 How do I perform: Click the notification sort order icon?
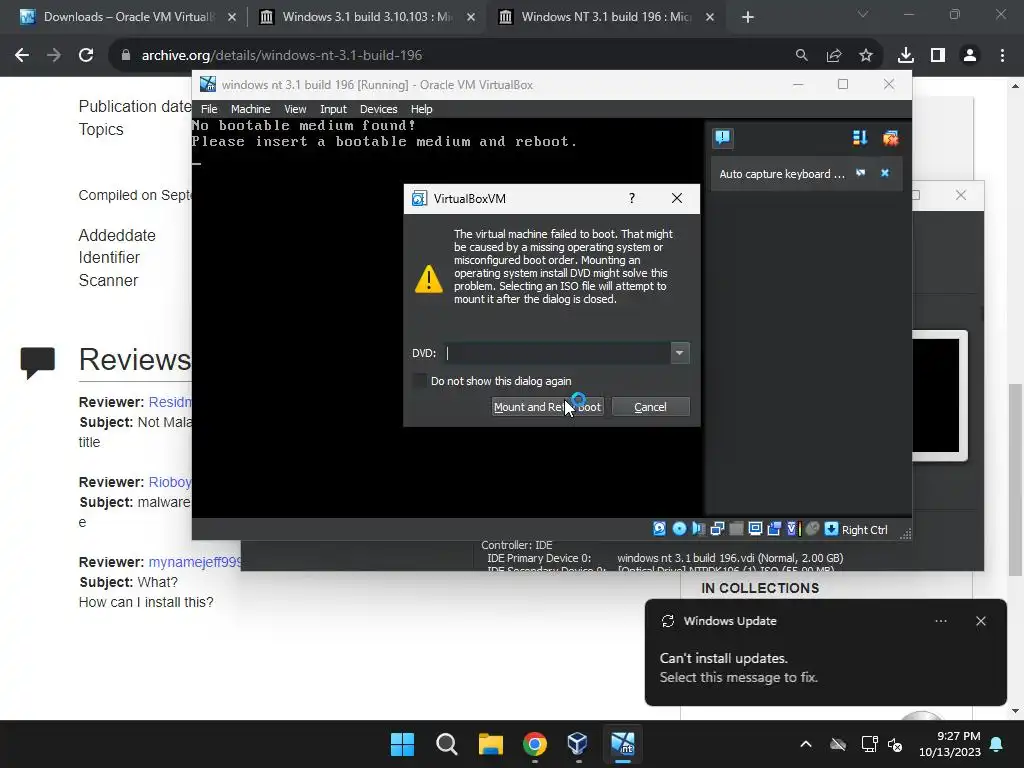(859, 138)
